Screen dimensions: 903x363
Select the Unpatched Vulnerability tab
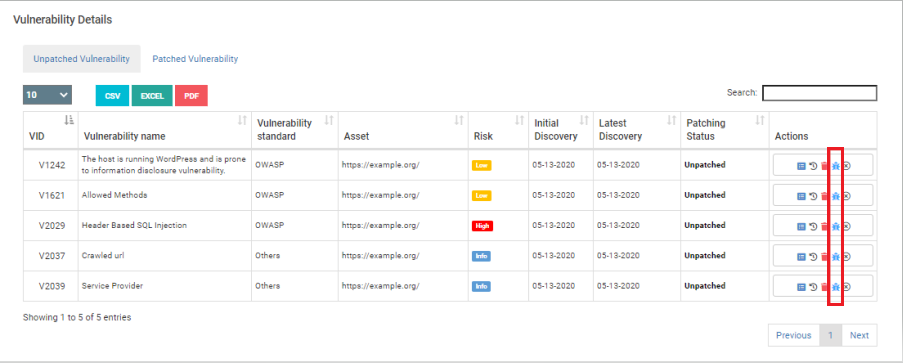coord(82,59)
